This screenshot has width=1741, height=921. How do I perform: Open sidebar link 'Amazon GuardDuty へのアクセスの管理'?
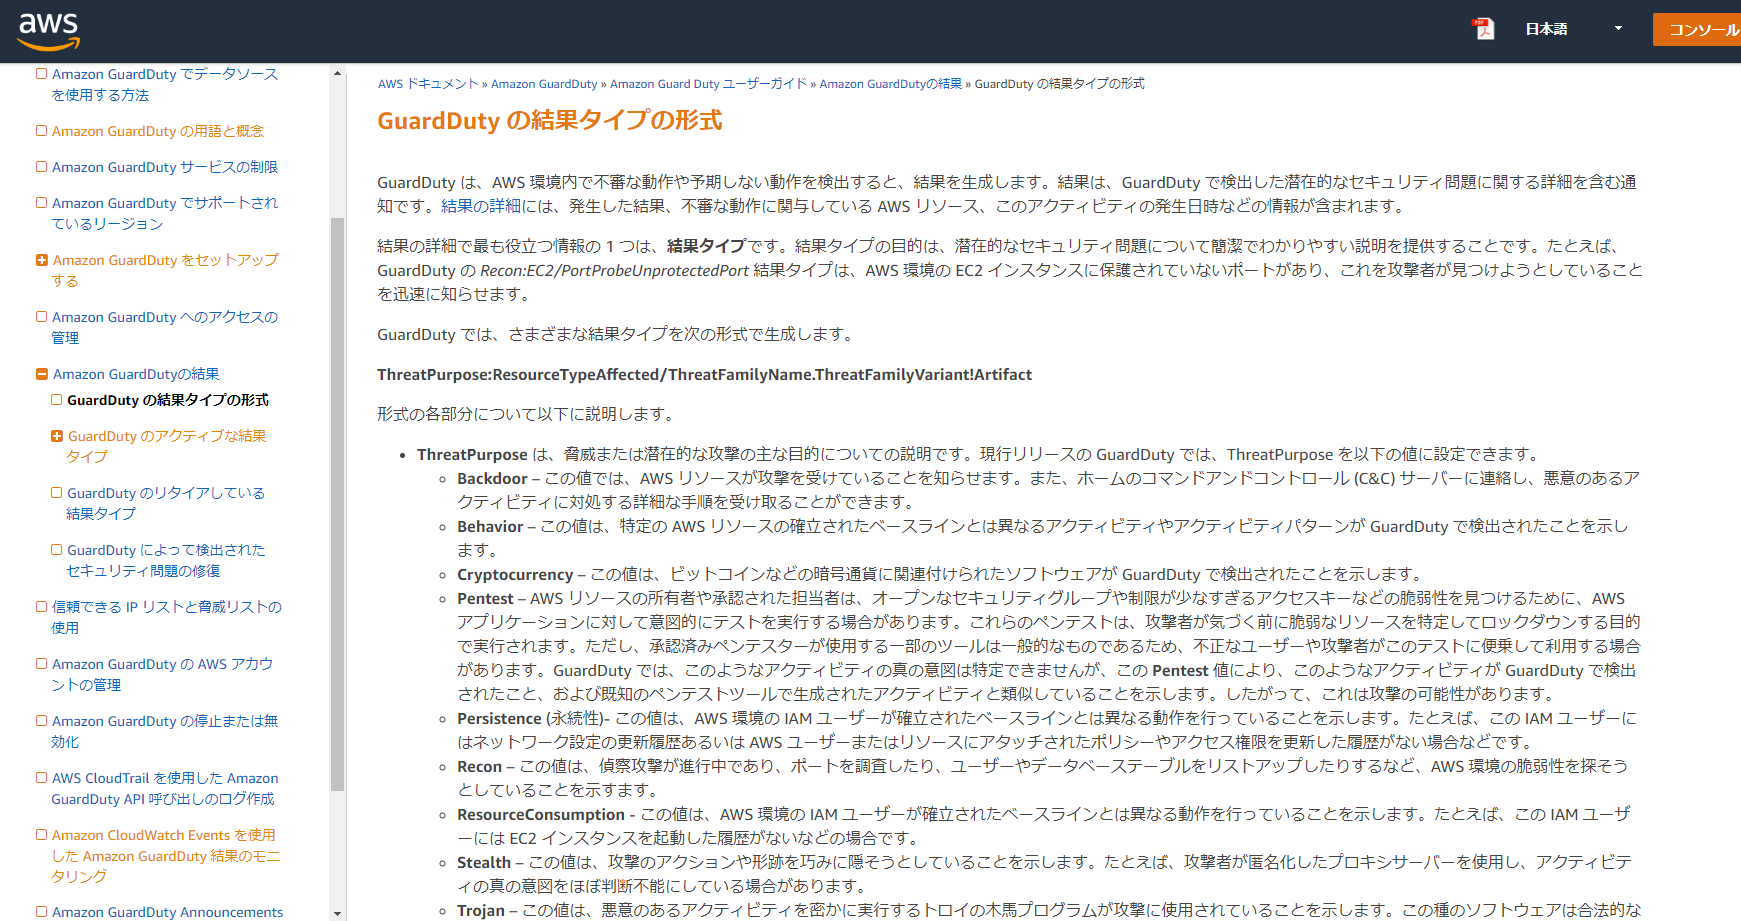click(x=165, y=327)
